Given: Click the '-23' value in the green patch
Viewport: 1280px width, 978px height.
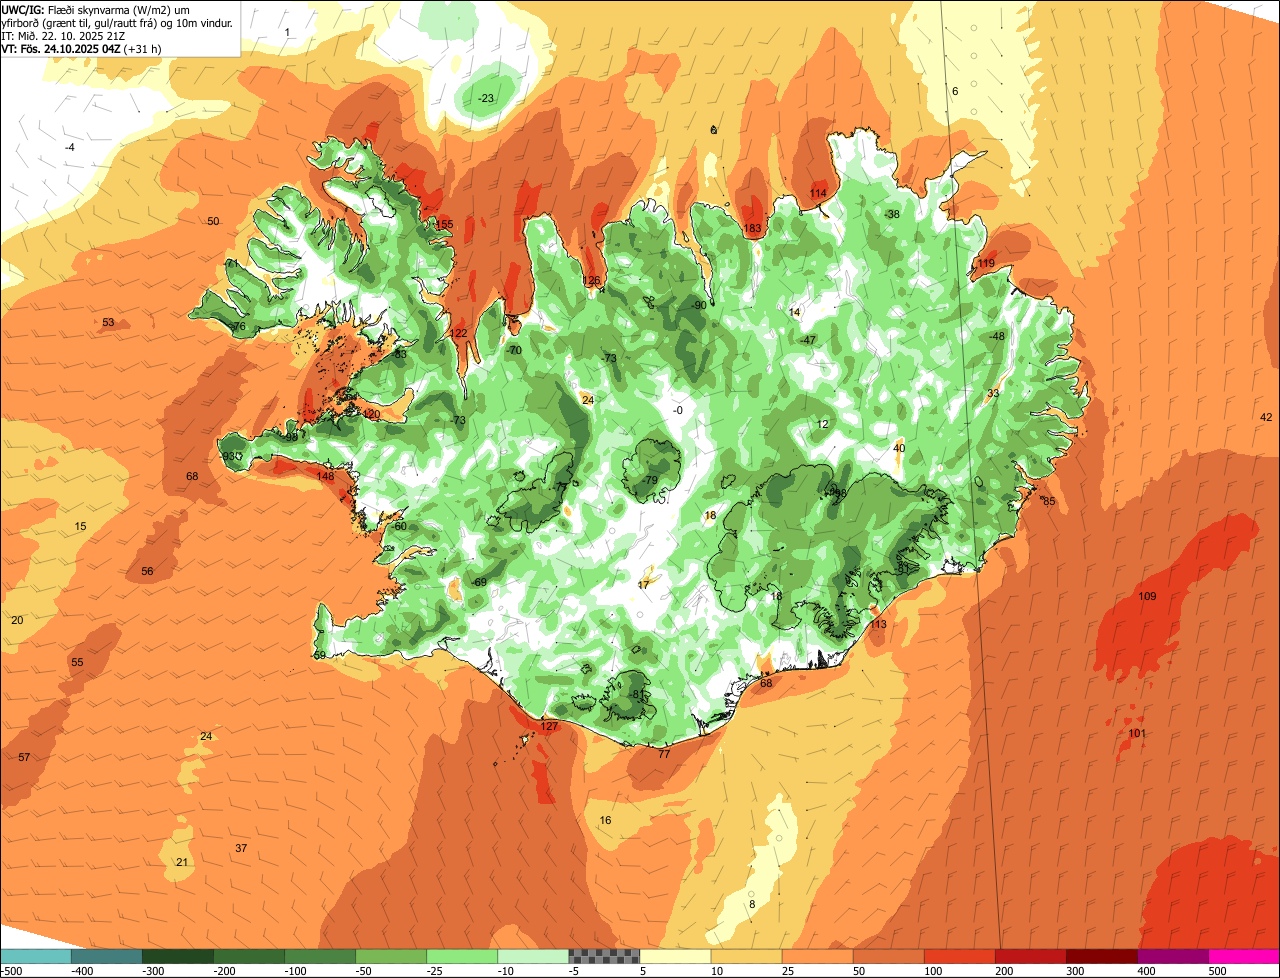Looking at the screenshot, I should pos(486,98).
